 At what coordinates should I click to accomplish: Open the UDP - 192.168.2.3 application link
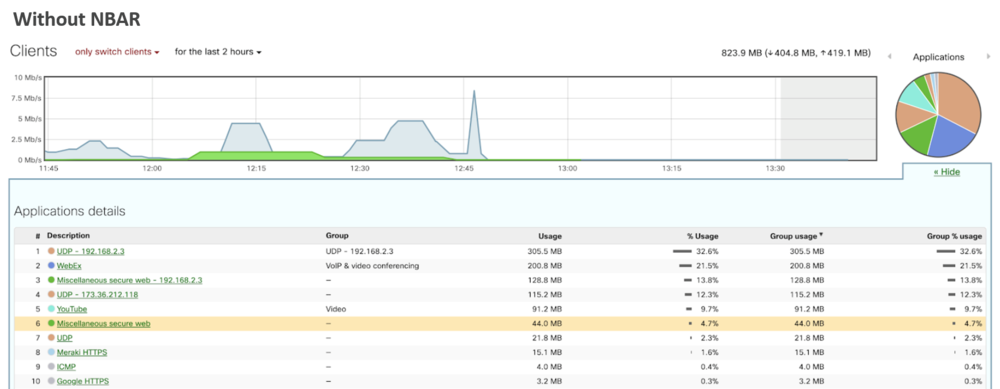91,251
